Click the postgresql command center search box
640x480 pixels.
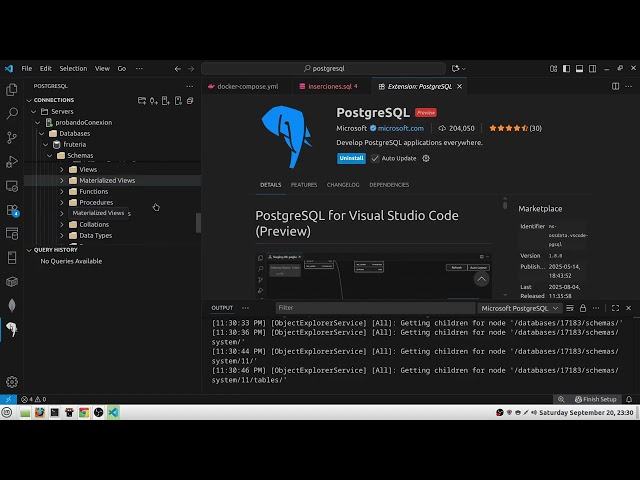[323, 69]
